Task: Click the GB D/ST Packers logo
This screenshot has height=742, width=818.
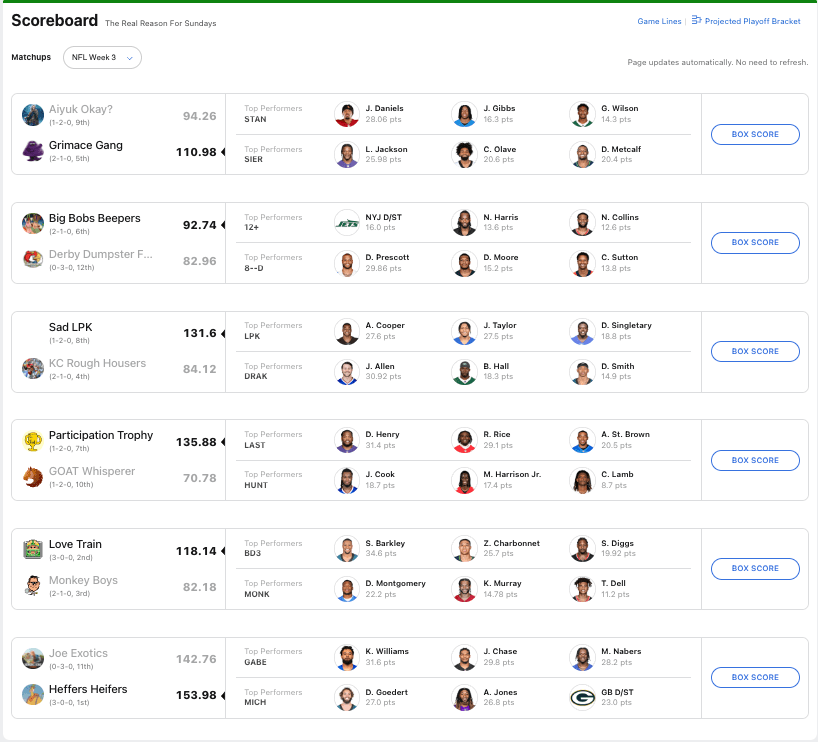Action: (582, 698)
